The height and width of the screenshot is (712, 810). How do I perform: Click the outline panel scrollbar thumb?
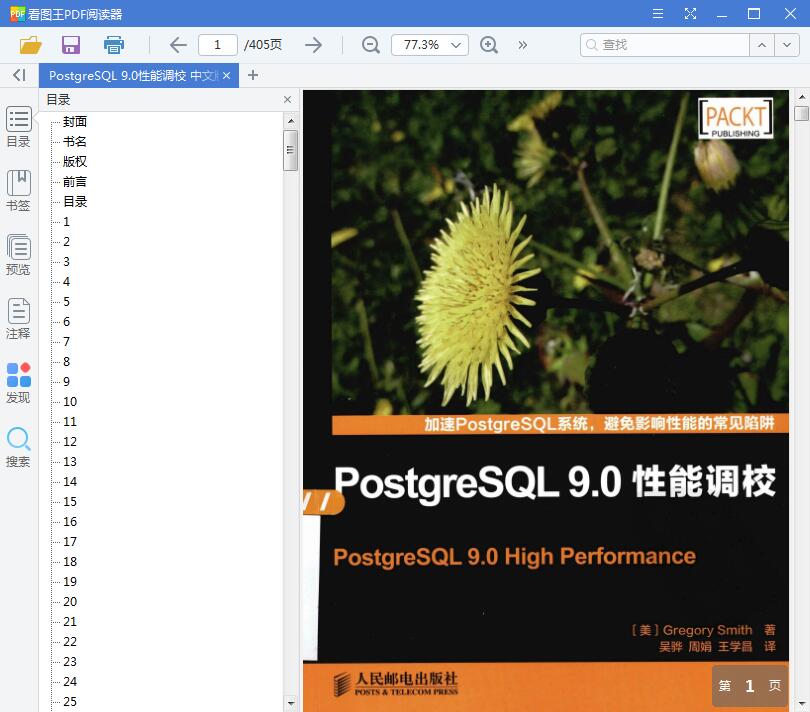(290, 150)
